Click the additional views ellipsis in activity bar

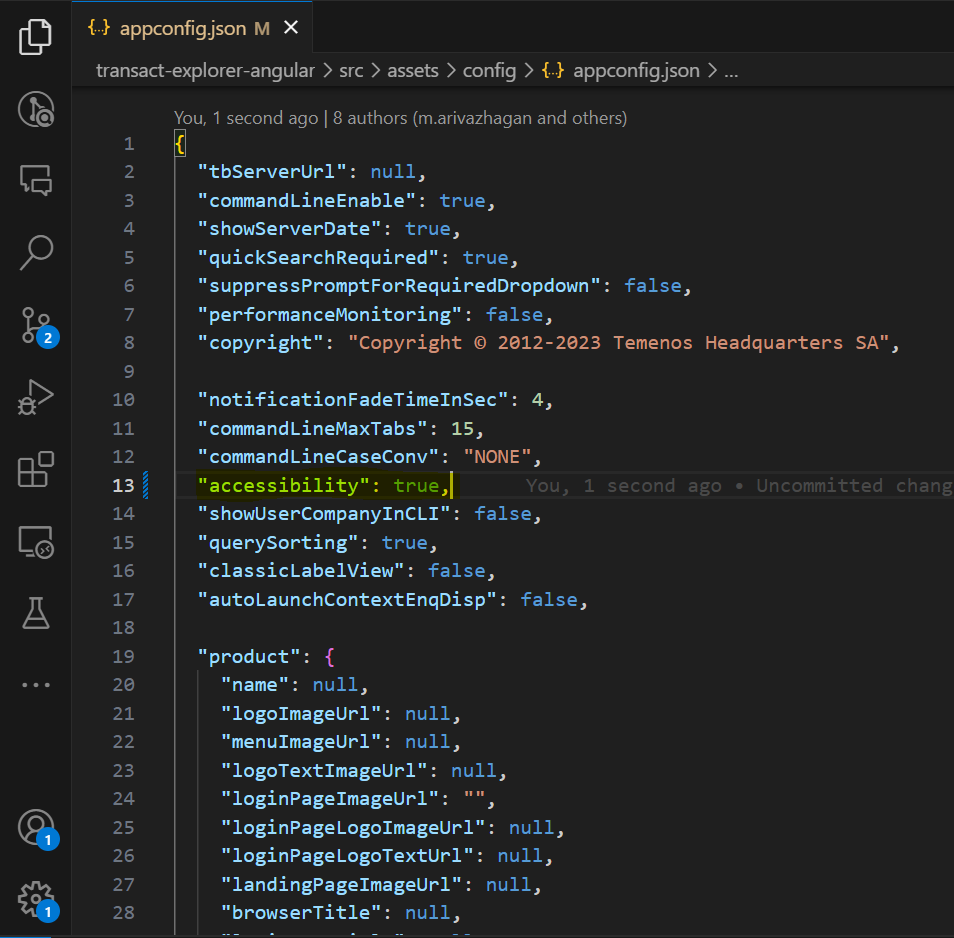(36, 684)
